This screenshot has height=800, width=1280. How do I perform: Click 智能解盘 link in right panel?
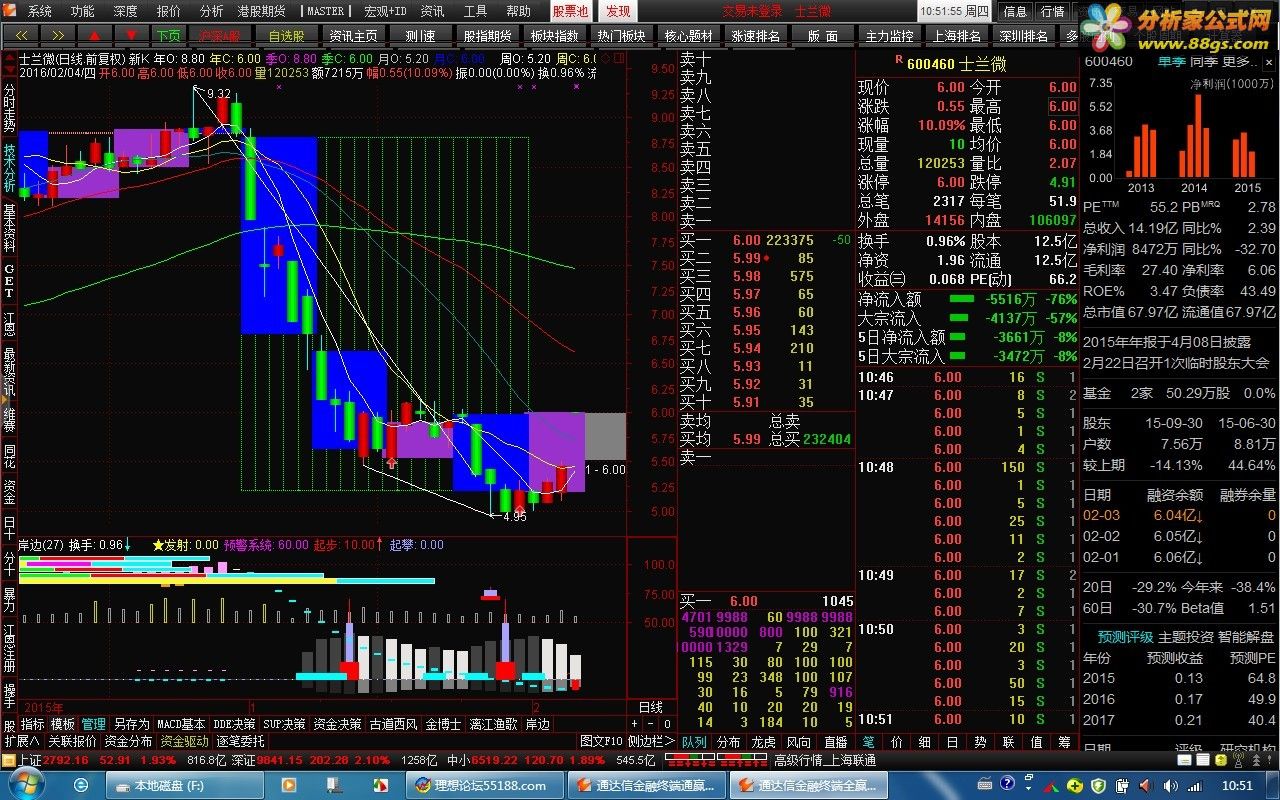pos(1246,637)
